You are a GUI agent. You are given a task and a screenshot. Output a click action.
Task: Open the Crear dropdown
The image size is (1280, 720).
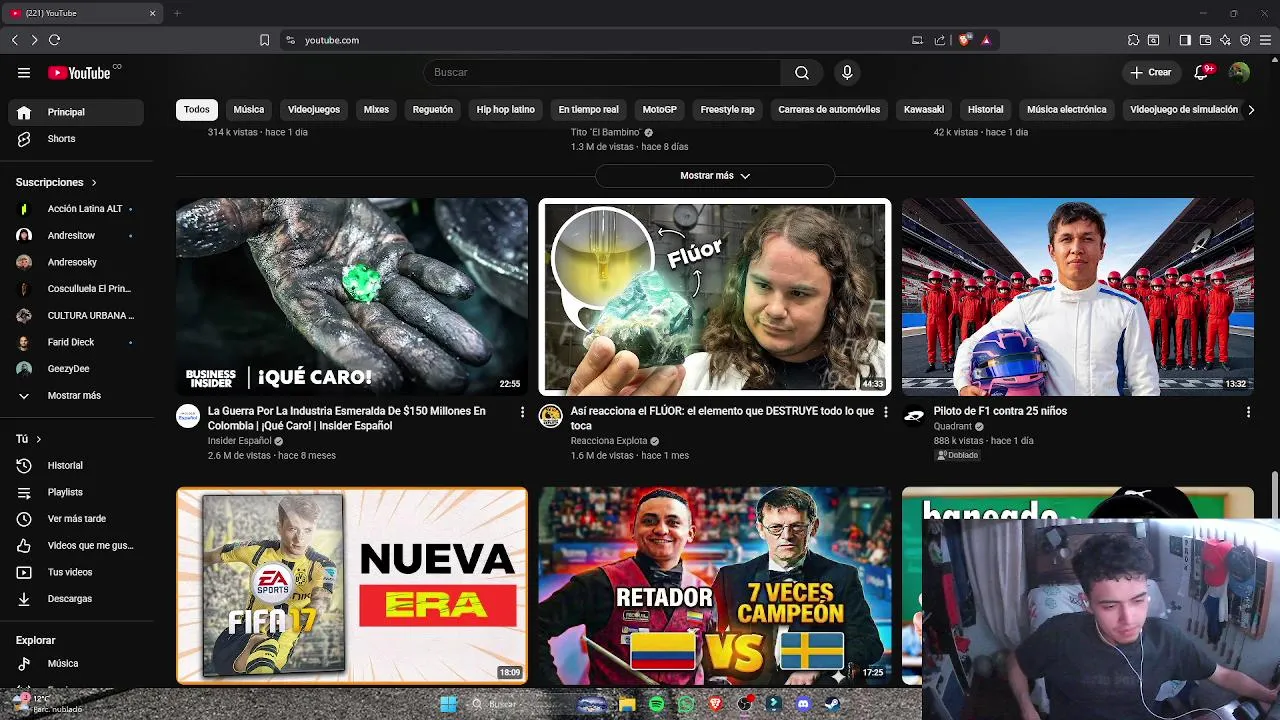(x=1151, y=72)
